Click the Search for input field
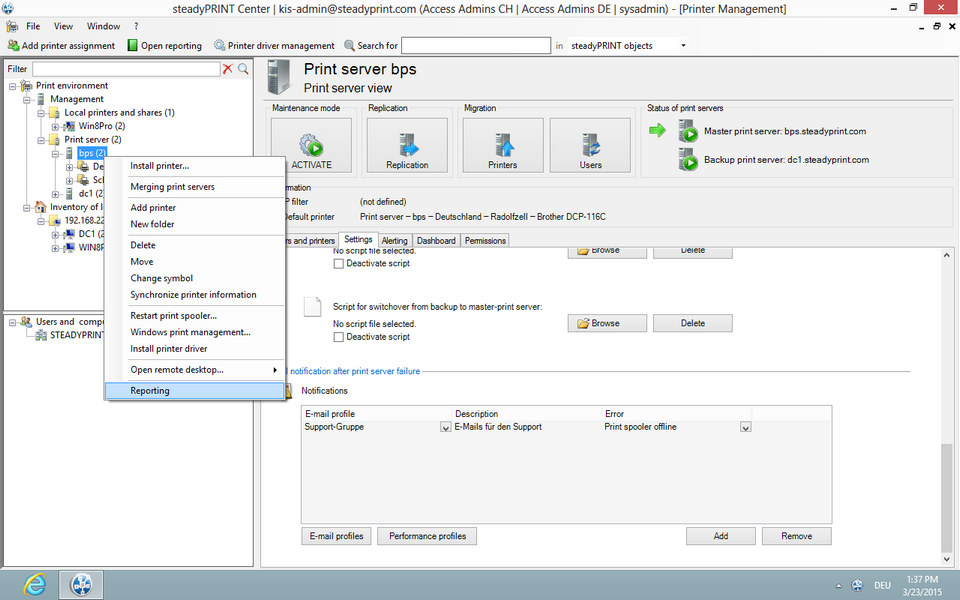 (476, 45)
